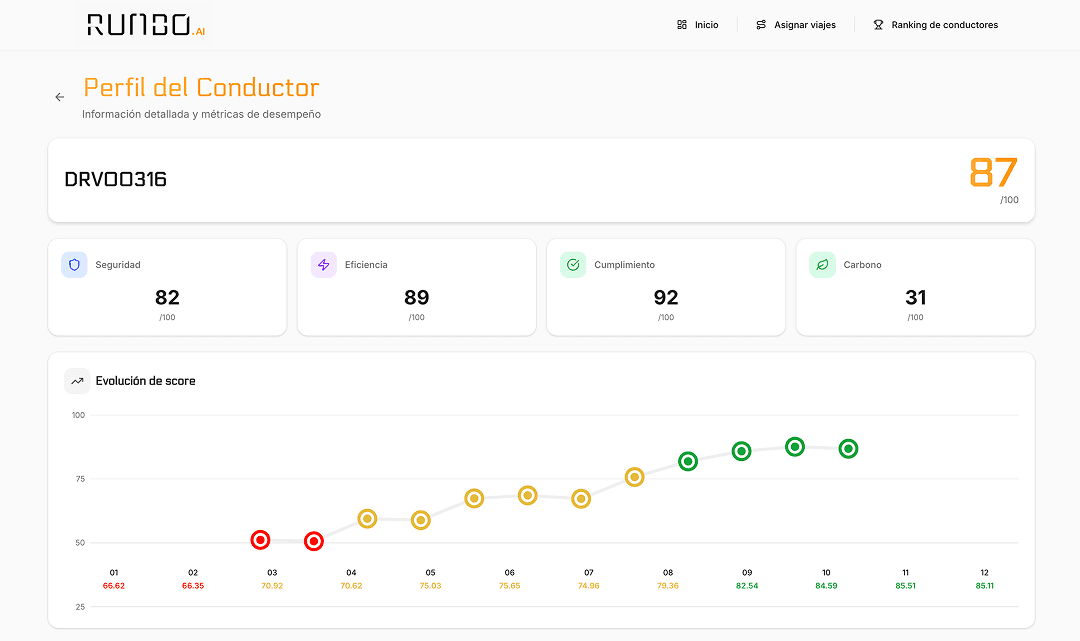Click the month 12 value 85.11
Screen dimensions: 1080x641
click(x=985, y=586)
